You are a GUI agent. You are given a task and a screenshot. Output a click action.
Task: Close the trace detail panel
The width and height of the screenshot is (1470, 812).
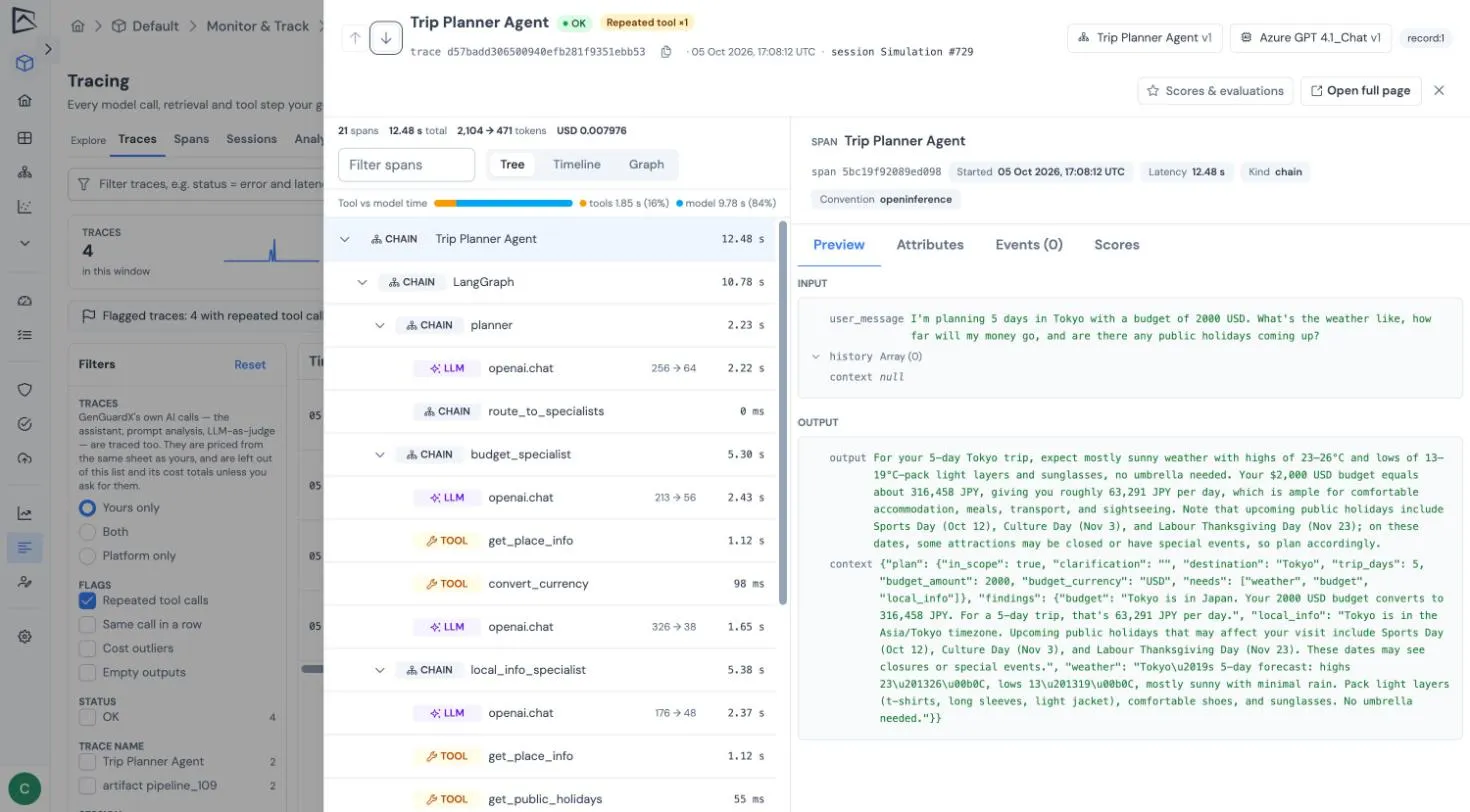point(1439,90)
